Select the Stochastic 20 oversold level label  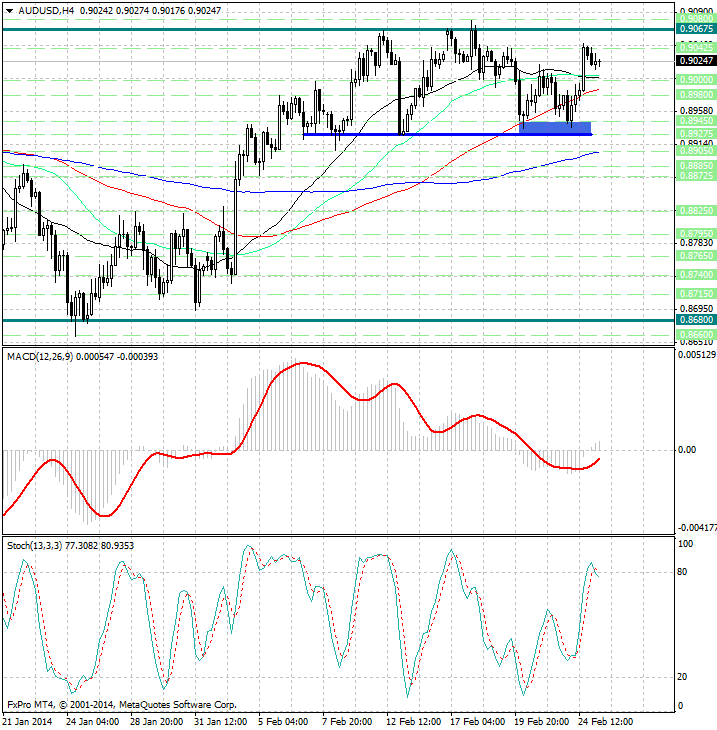coord(682,677)
